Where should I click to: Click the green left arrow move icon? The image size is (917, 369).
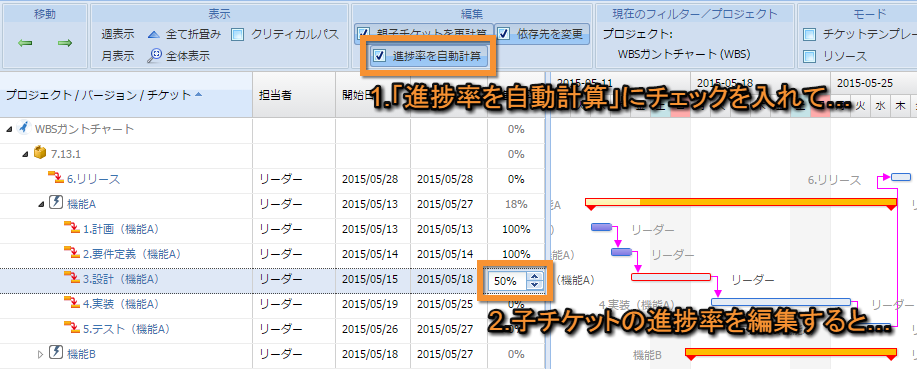coord(25,43)
